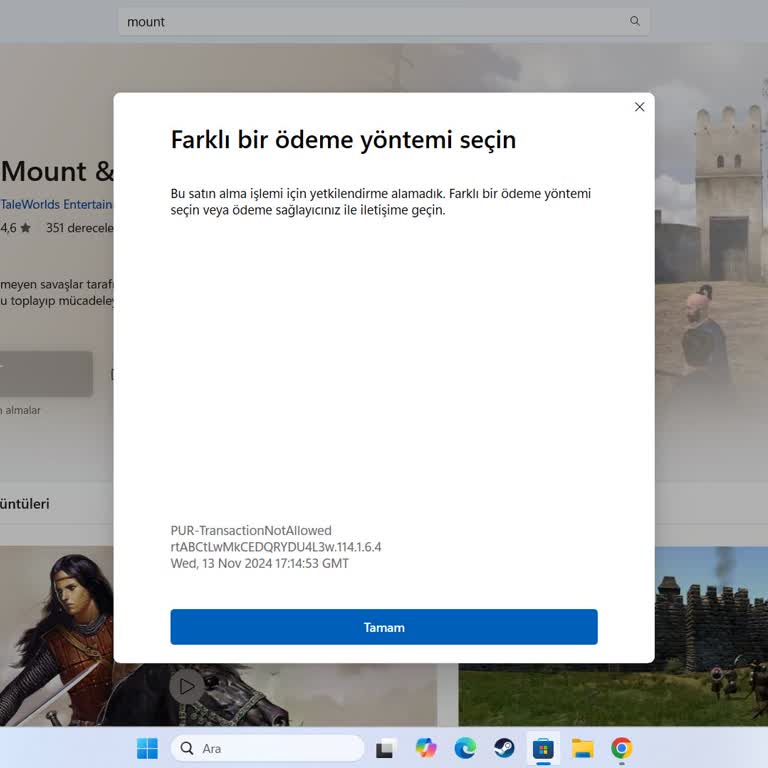This screenshot has height=768, width=768.
Task: Click the Microsoft Store taskbar icon
Action: (543, 748)
